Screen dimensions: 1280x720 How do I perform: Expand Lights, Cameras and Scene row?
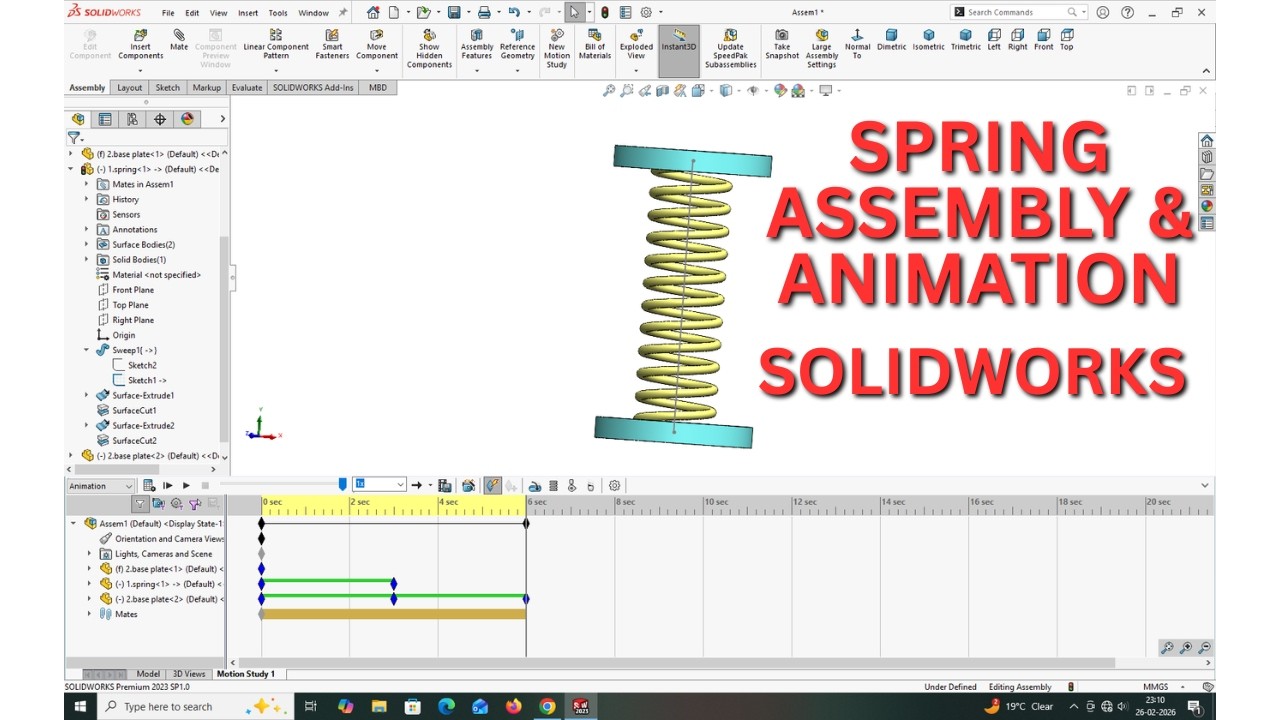88,553
